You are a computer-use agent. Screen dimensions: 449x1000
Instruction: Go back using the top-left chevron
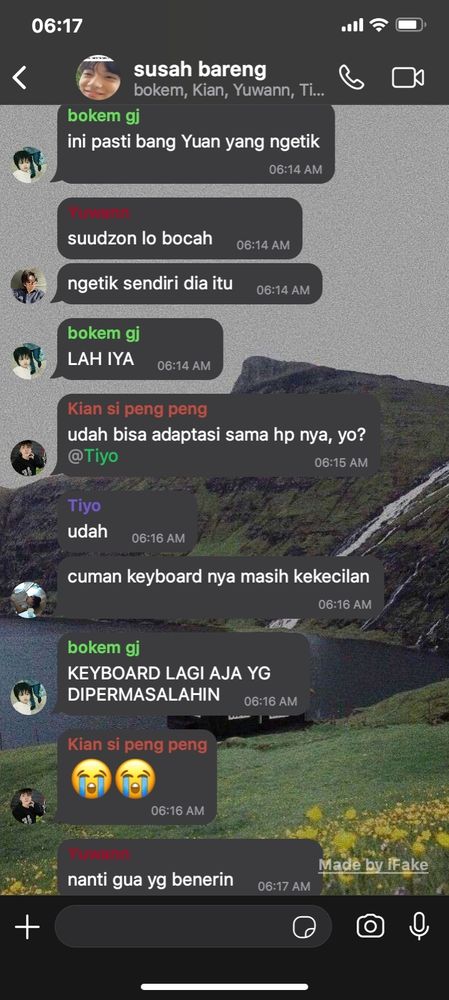pyautogui.click(x=20, y=78)
